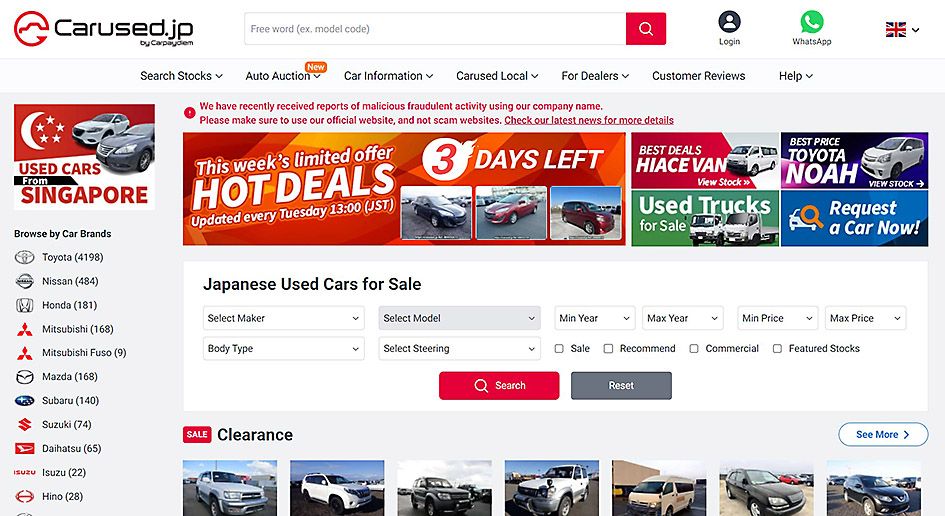Image resolution: width=945 pixels, height=516 pixels.
Task: Tick the Sale checkbox
Action: [559, 348]
